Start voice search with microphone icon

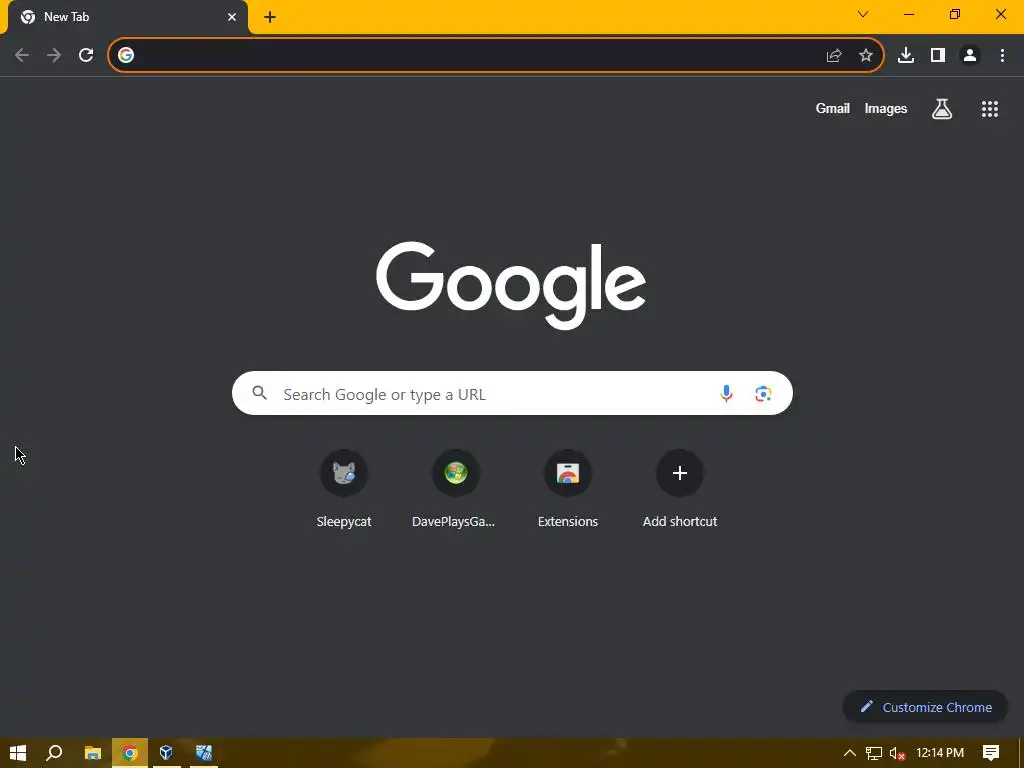pos(726,393)
